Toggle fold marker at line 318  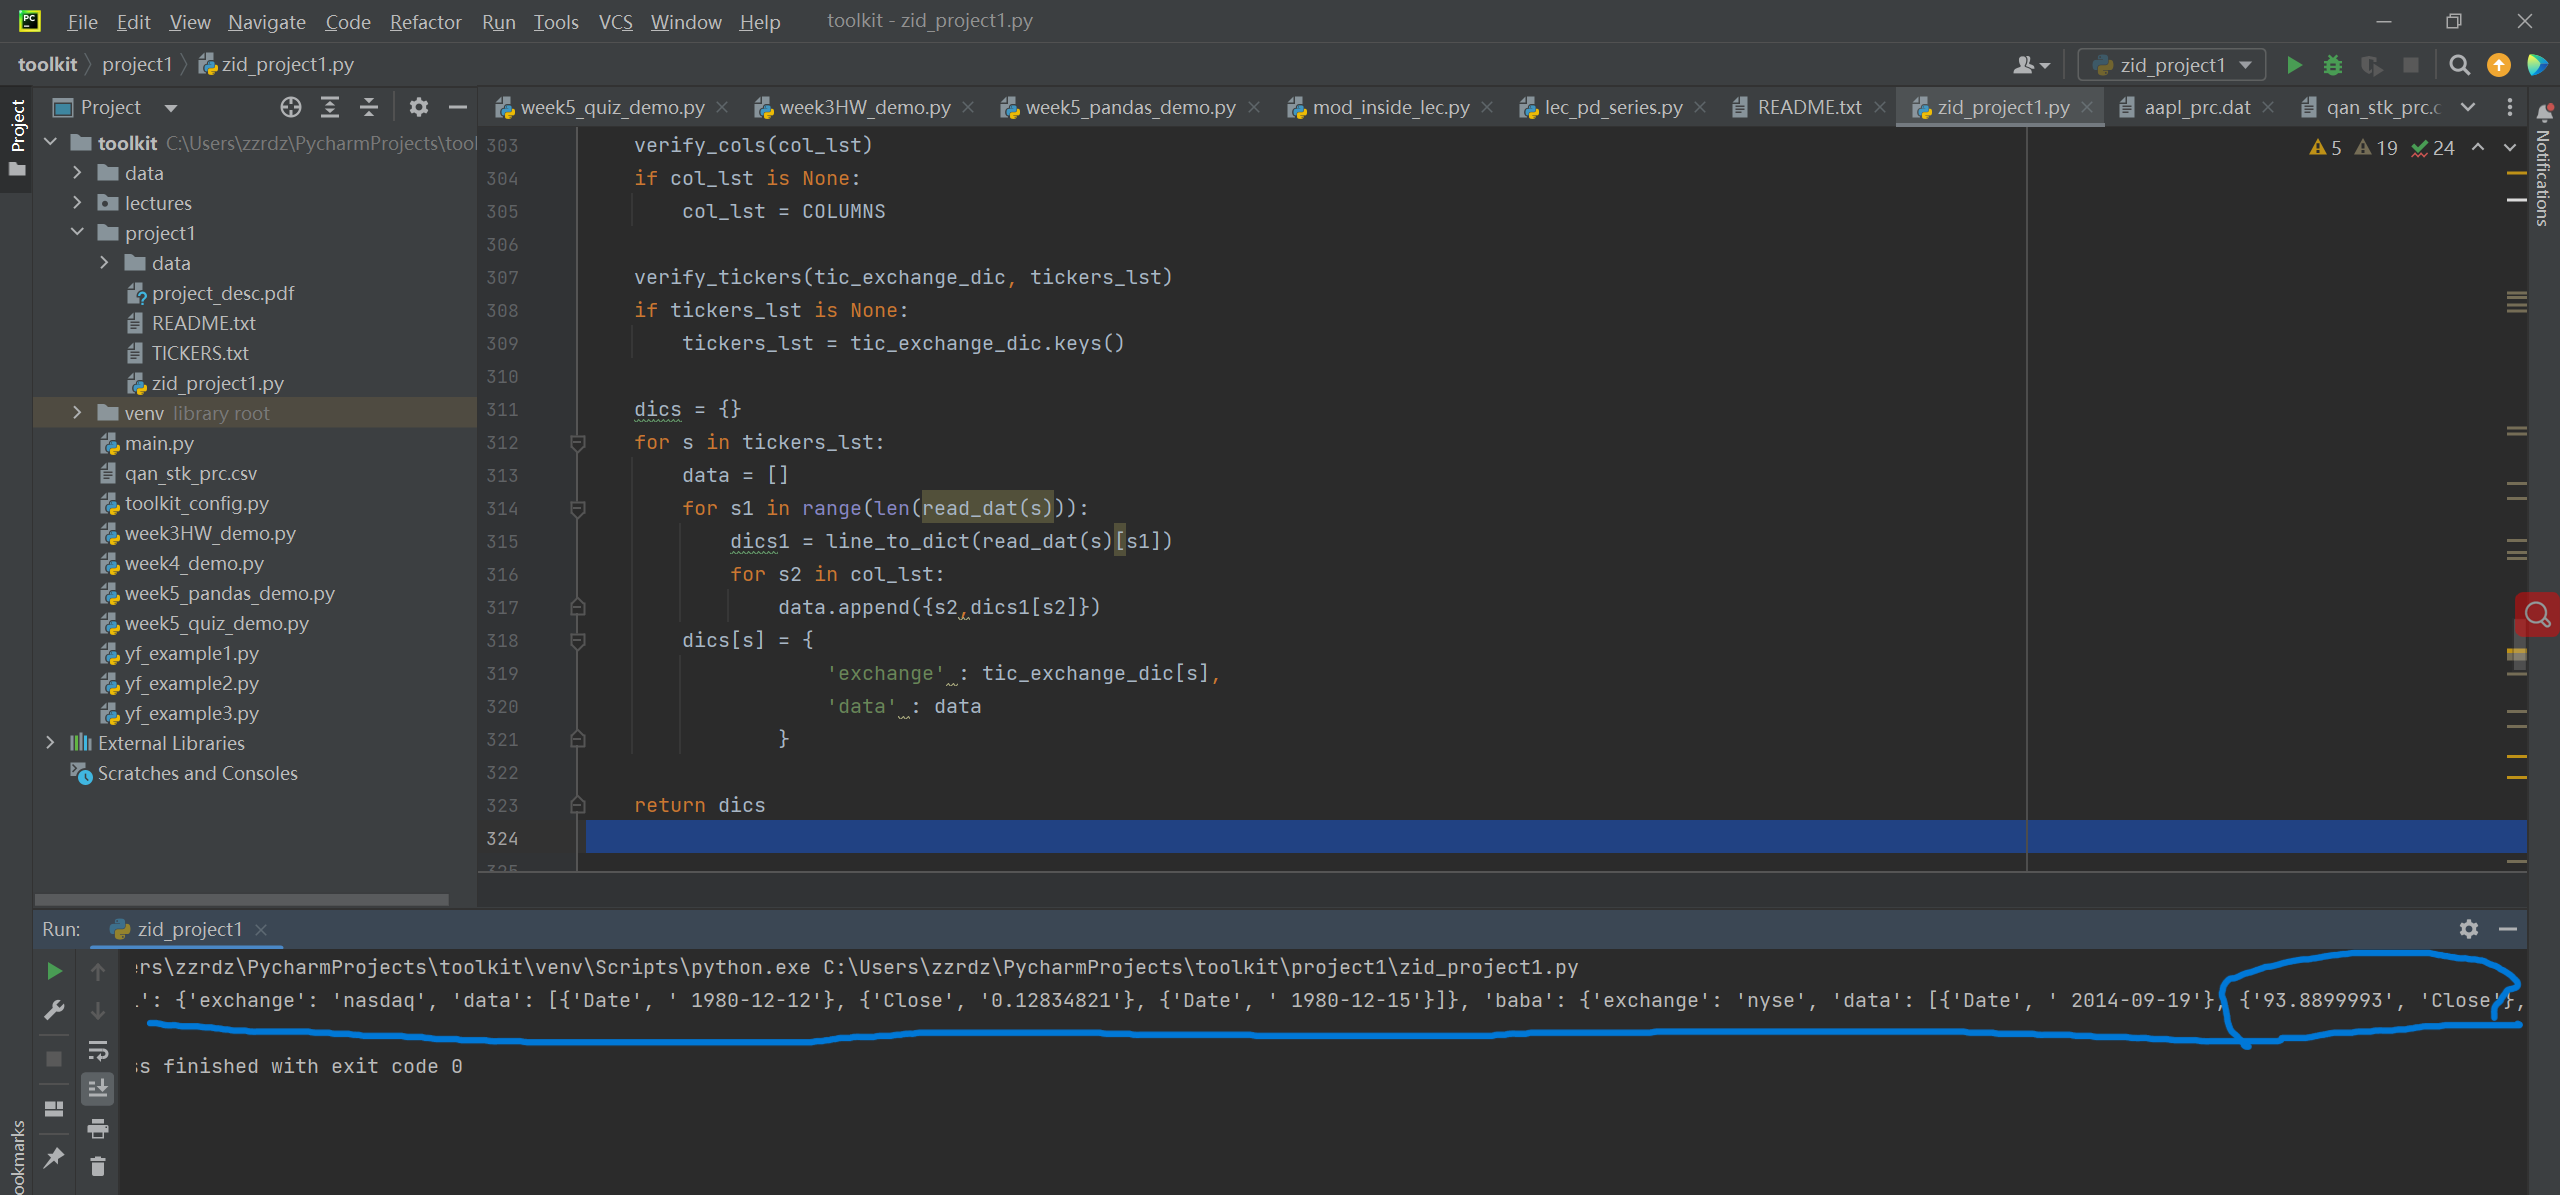click(x=577, y=640)
